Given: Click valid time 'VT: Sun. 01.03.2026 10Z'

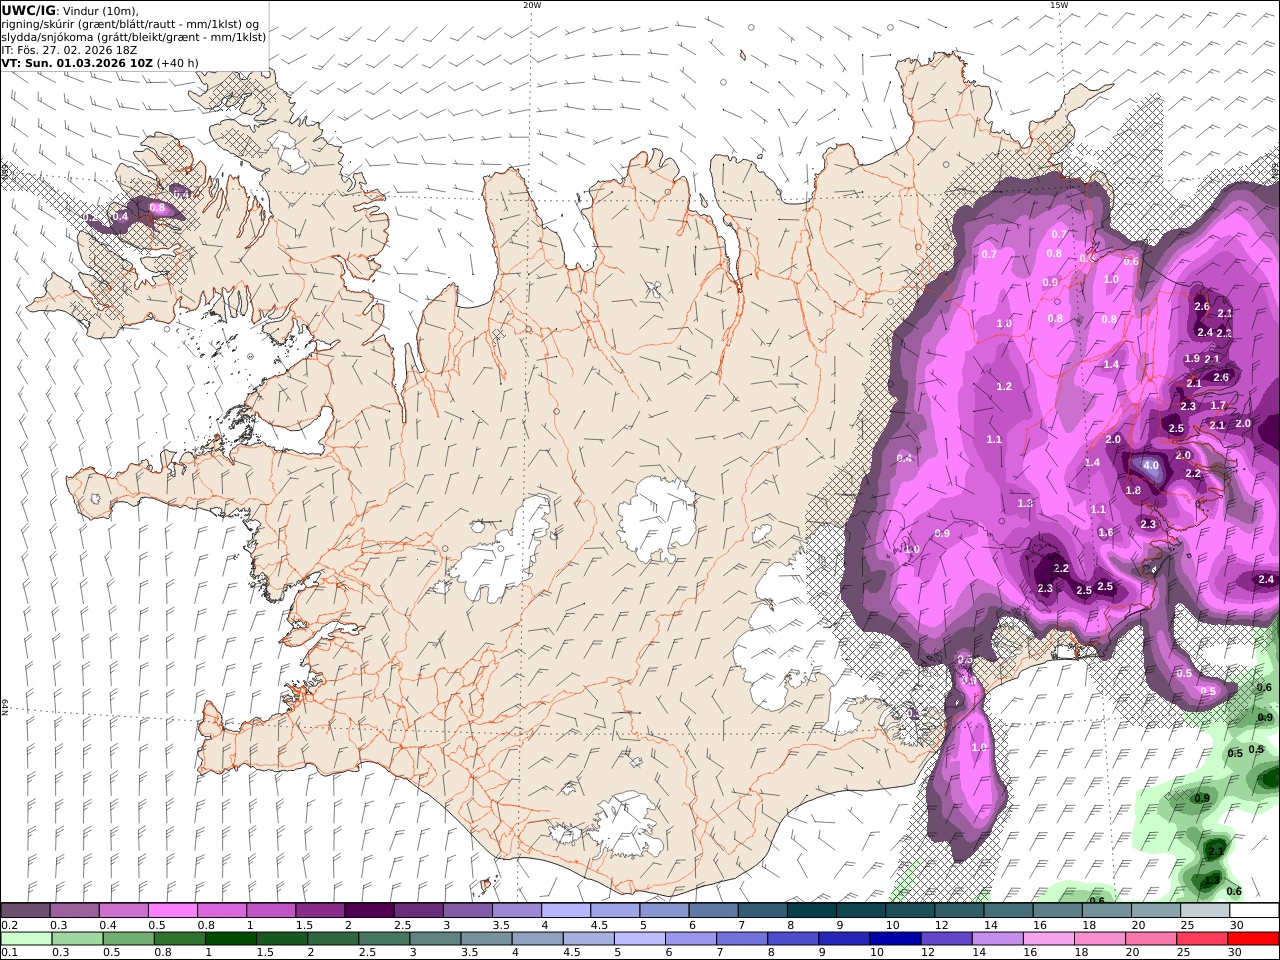Looking at the screenshot, I should [x=77, y=62].
